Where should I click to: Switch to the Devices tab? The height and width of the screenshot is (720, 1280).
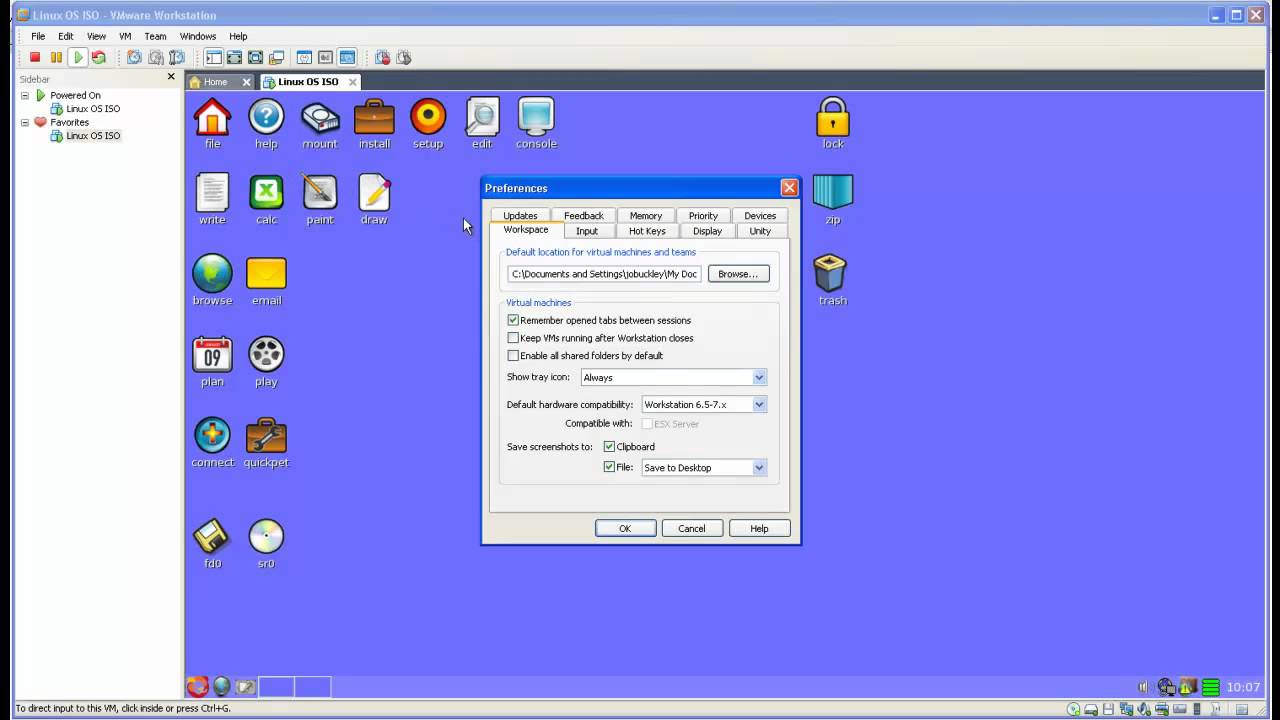[760, 215]
